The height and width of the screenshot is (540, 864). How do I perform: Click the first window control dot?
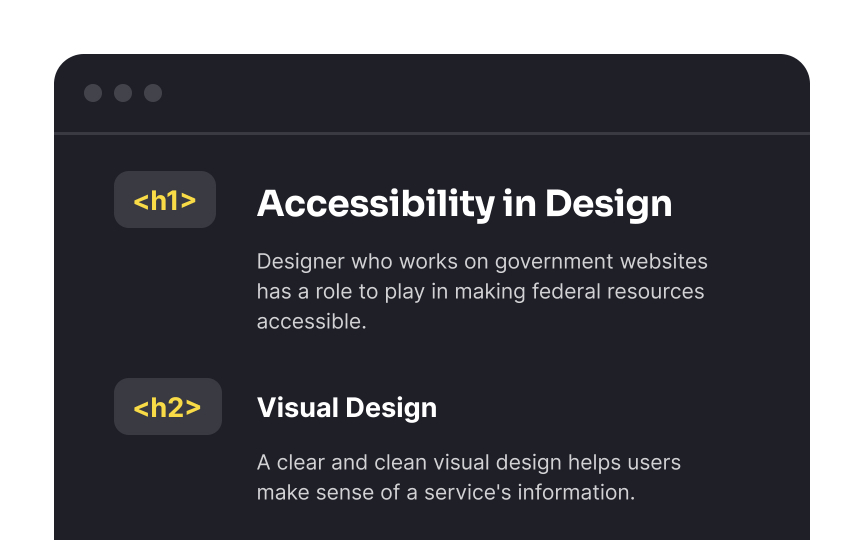tap(93, 93)
